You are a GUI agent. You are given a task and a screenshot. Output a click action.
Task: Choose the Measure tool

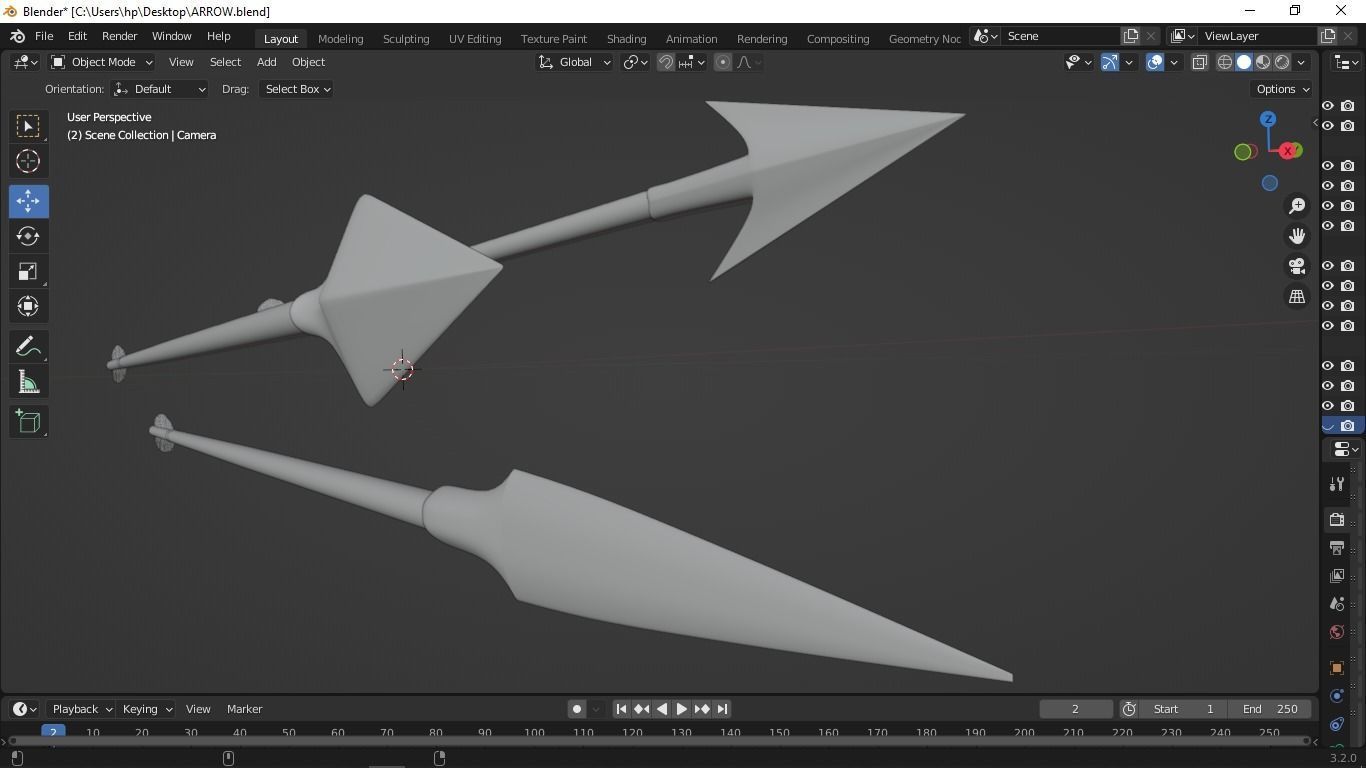click(x=27, y=381)
